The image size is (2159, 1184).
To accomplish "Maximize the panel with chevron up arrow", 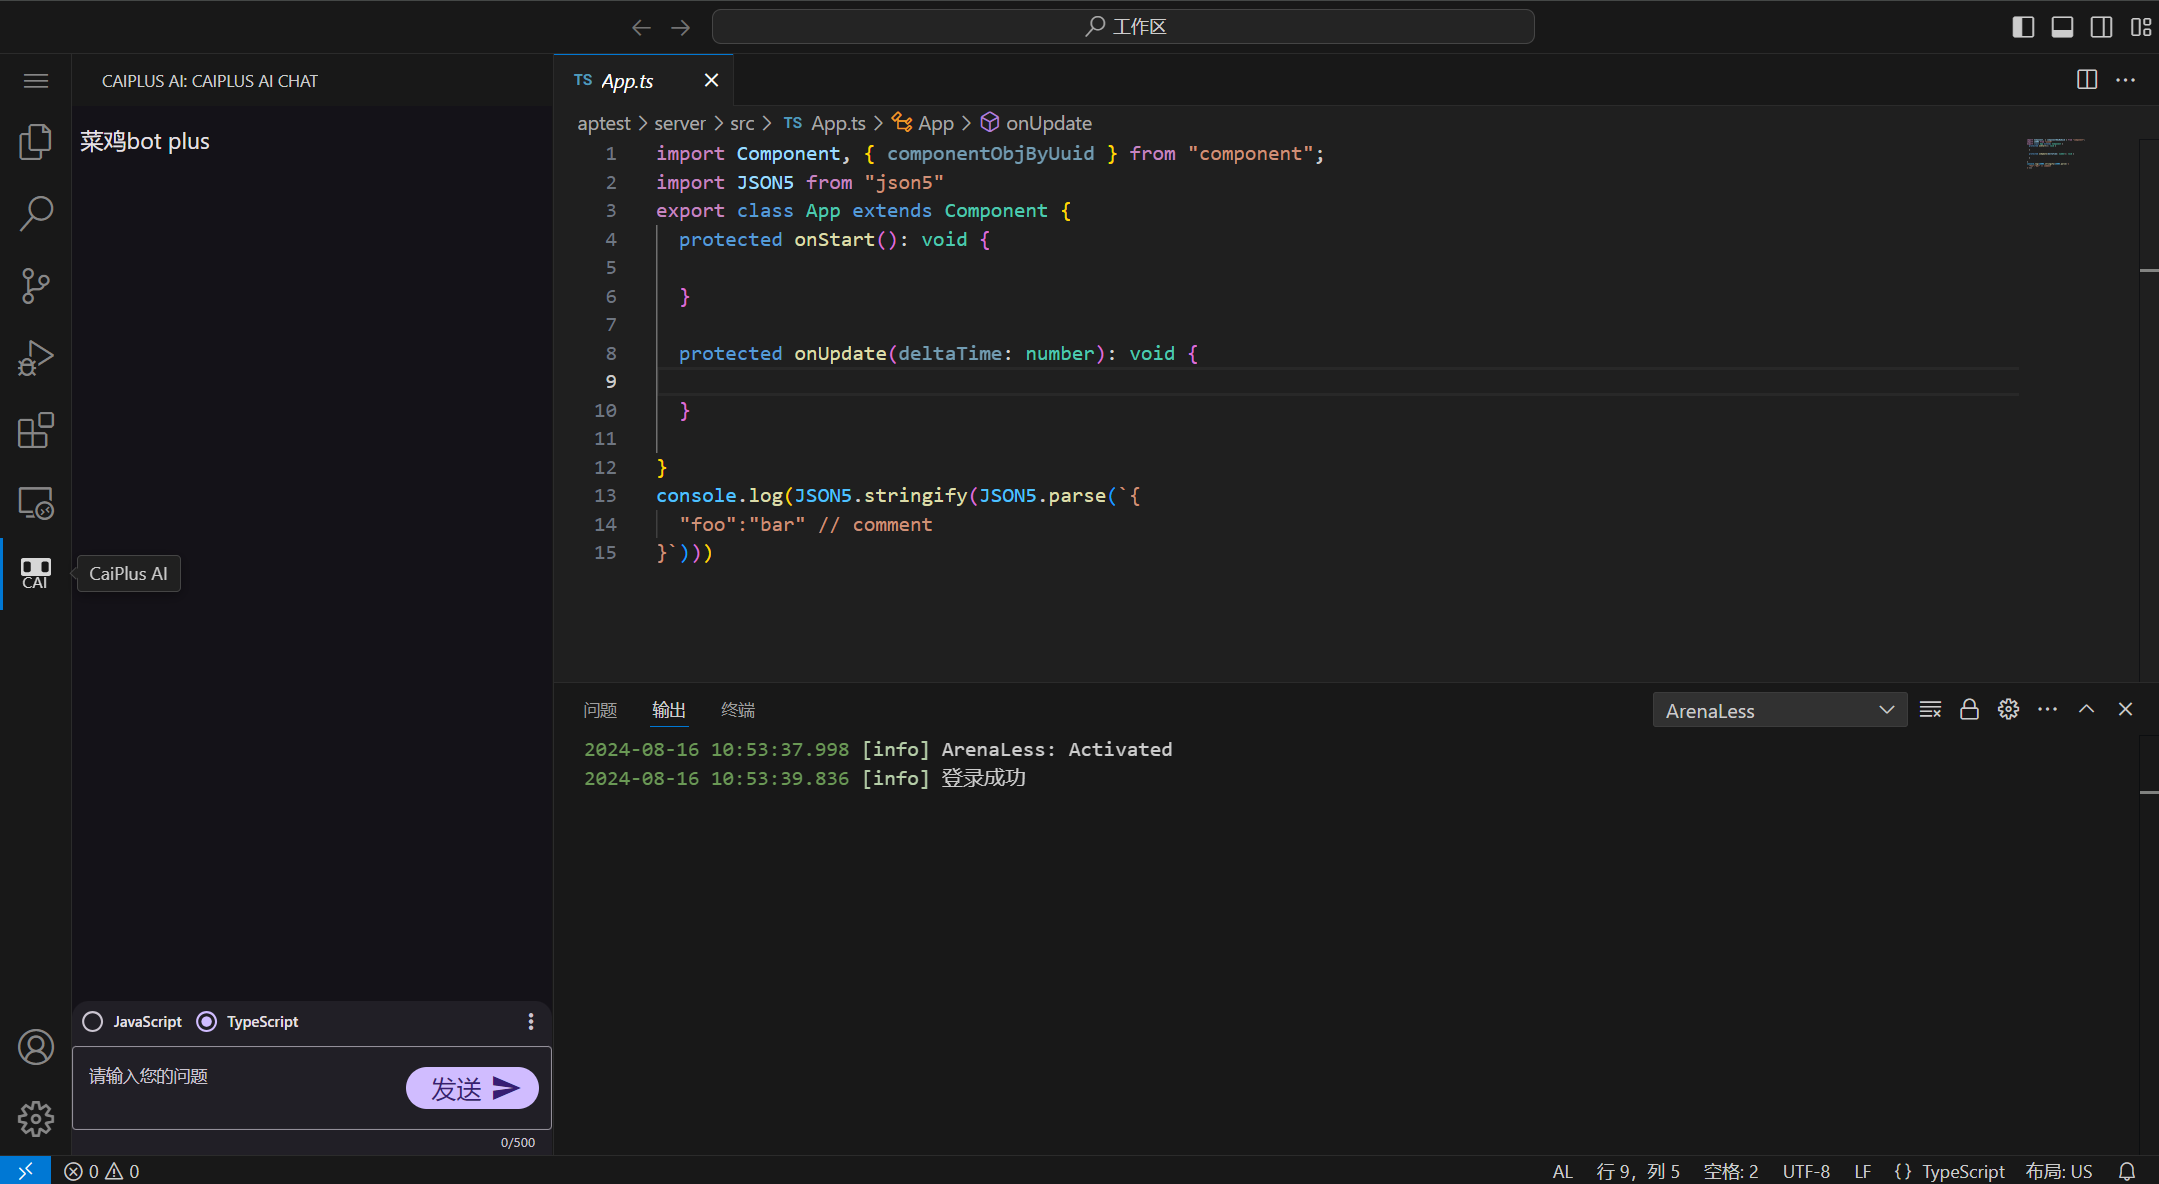I will click(x=2086, y=709).
